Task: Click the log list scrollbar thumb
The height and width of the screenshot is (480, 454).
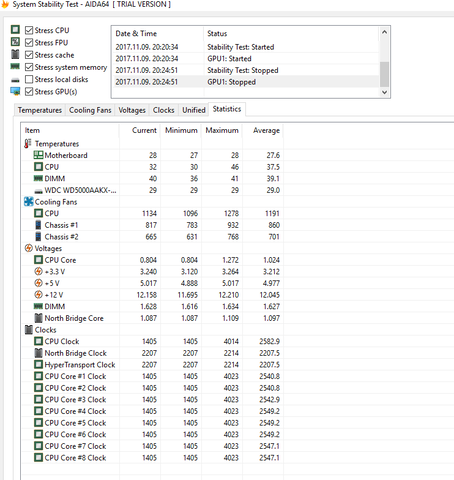Action: click(x=384, y=74)
